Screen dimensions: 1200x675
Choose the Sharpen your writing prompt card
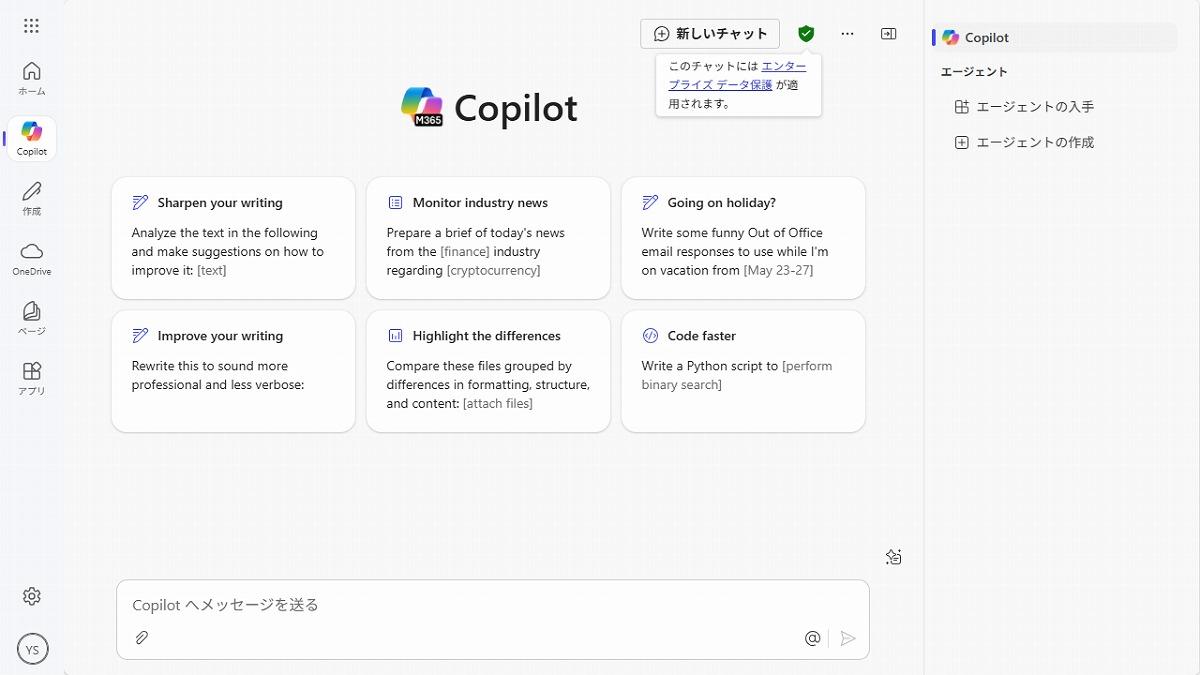(233, 238)
